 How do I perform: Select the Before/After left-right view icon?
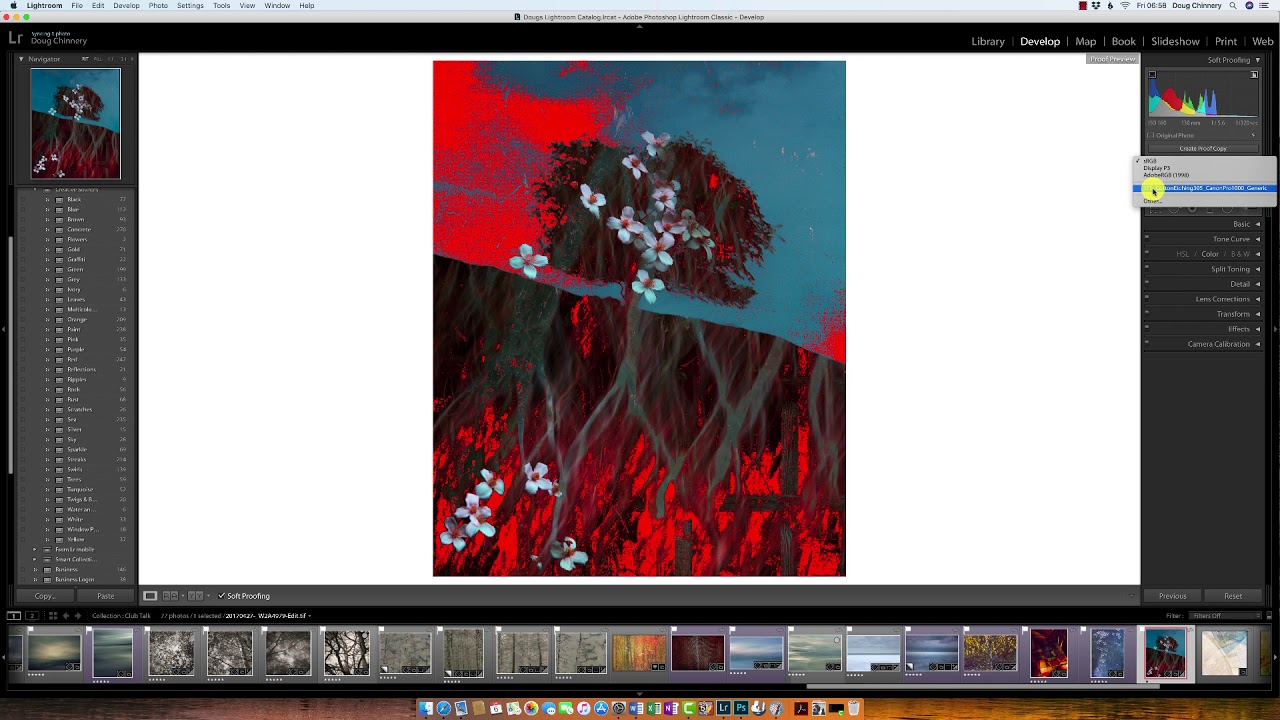(170, 596)
